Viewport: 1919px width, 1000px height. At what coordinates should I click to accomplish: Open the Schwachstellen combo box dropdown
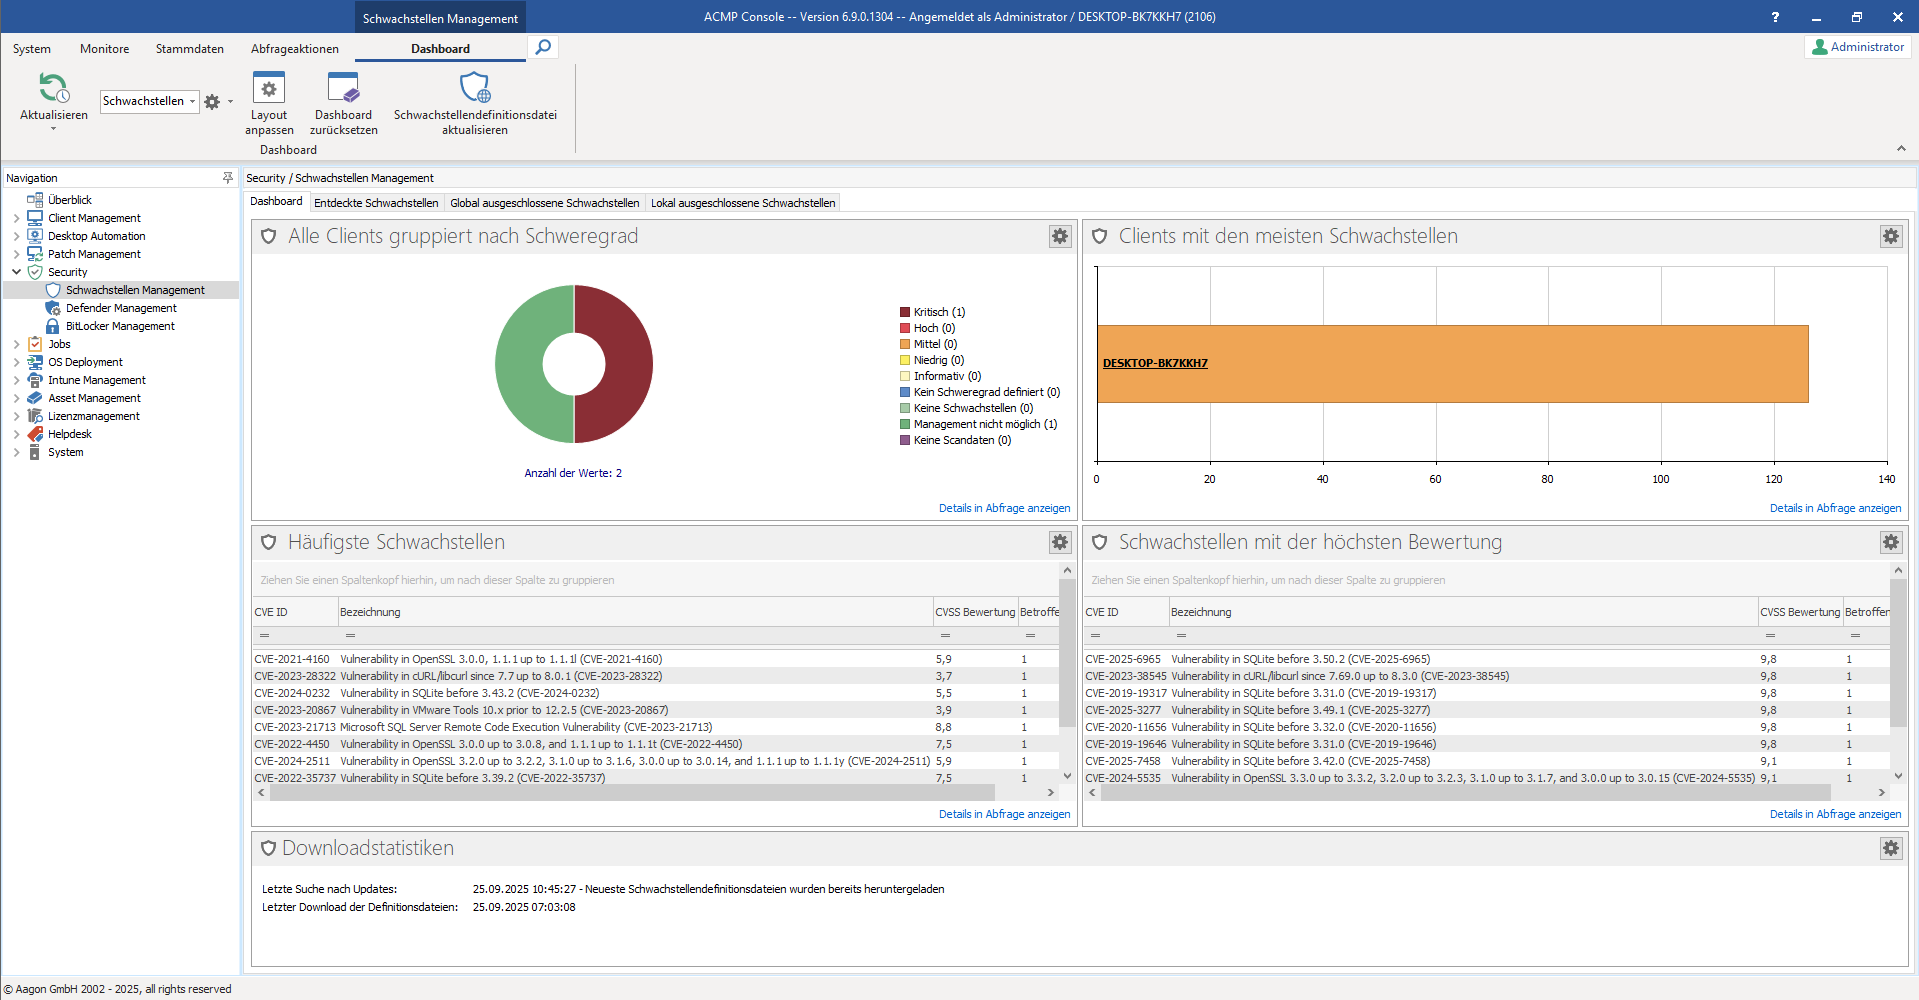[x=192, y=101]
